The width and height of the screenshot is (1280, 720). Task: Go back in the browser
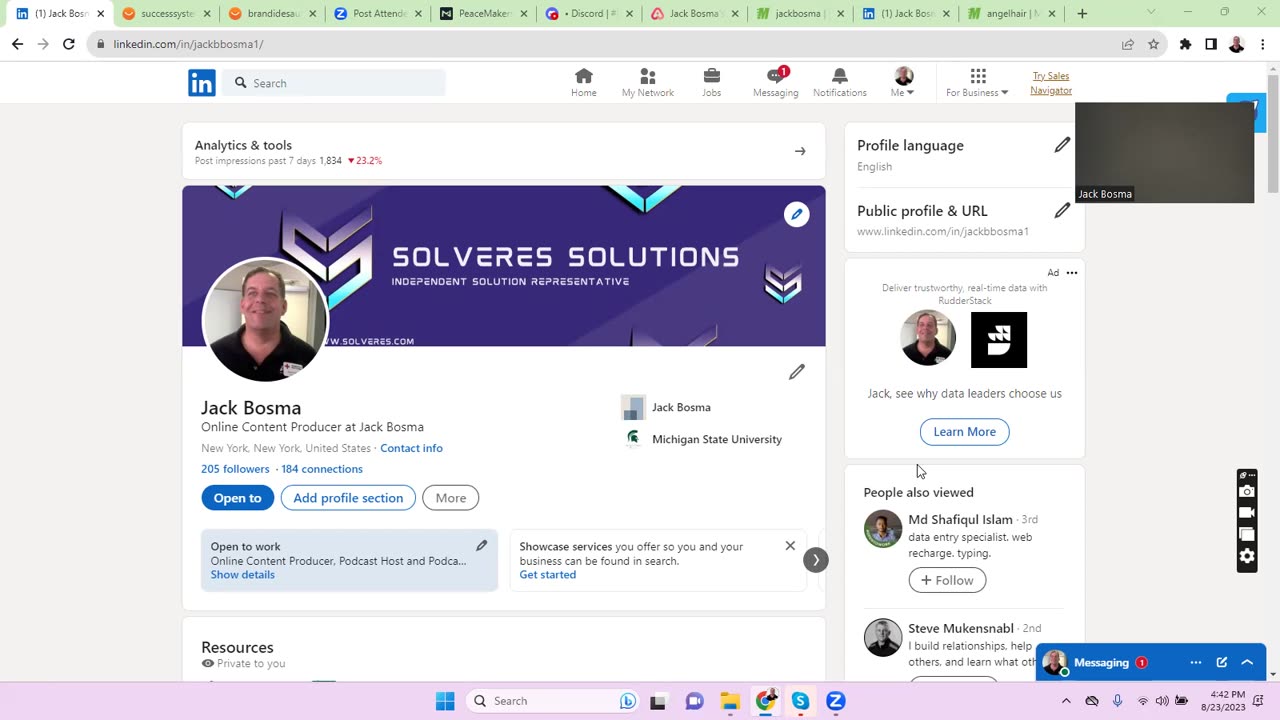coord(17,44)
